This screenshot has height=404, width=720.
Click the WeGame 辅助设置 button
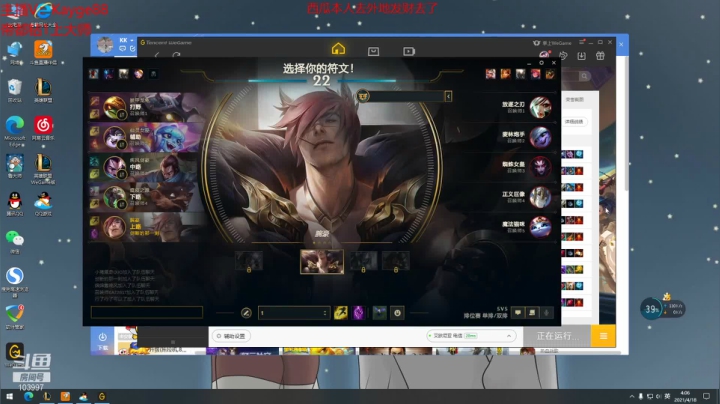click(x=231, y=336)
